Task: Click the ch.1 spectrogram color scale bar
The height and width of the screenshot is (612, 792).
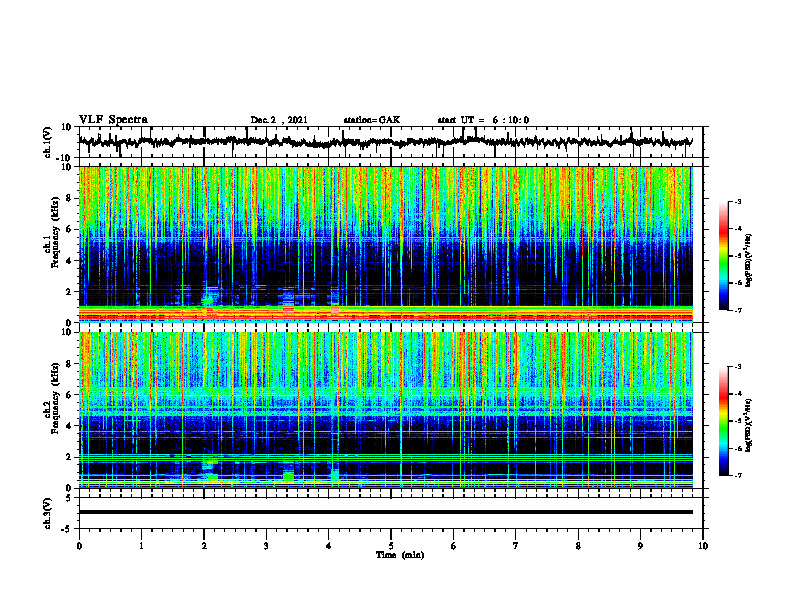Action: [x=723, y=256]
